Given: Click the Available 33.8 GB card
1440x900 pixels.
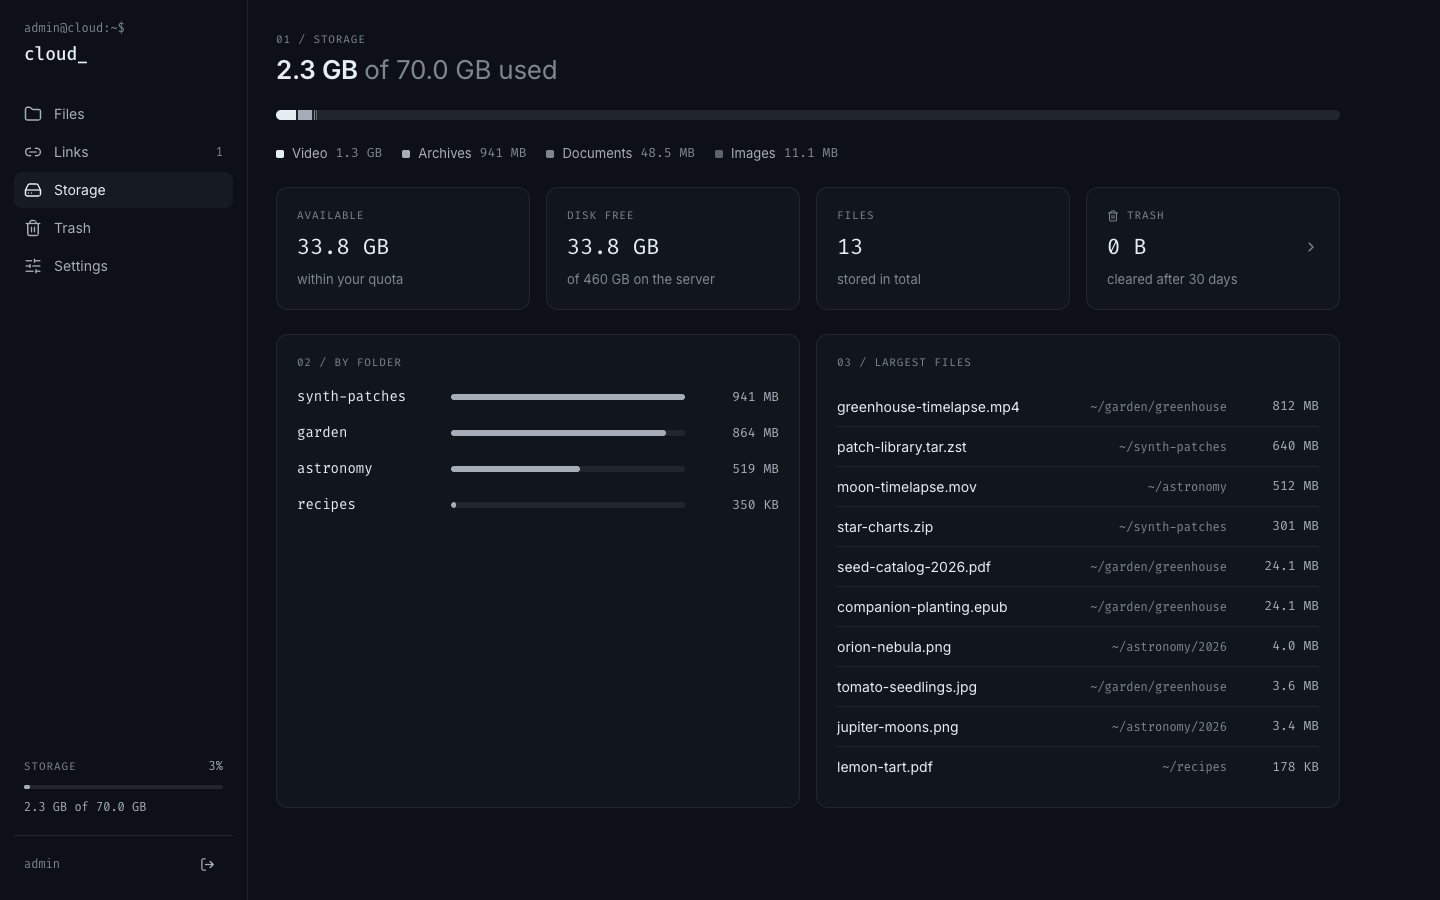Looking at the screenshot, I should 403,248.
